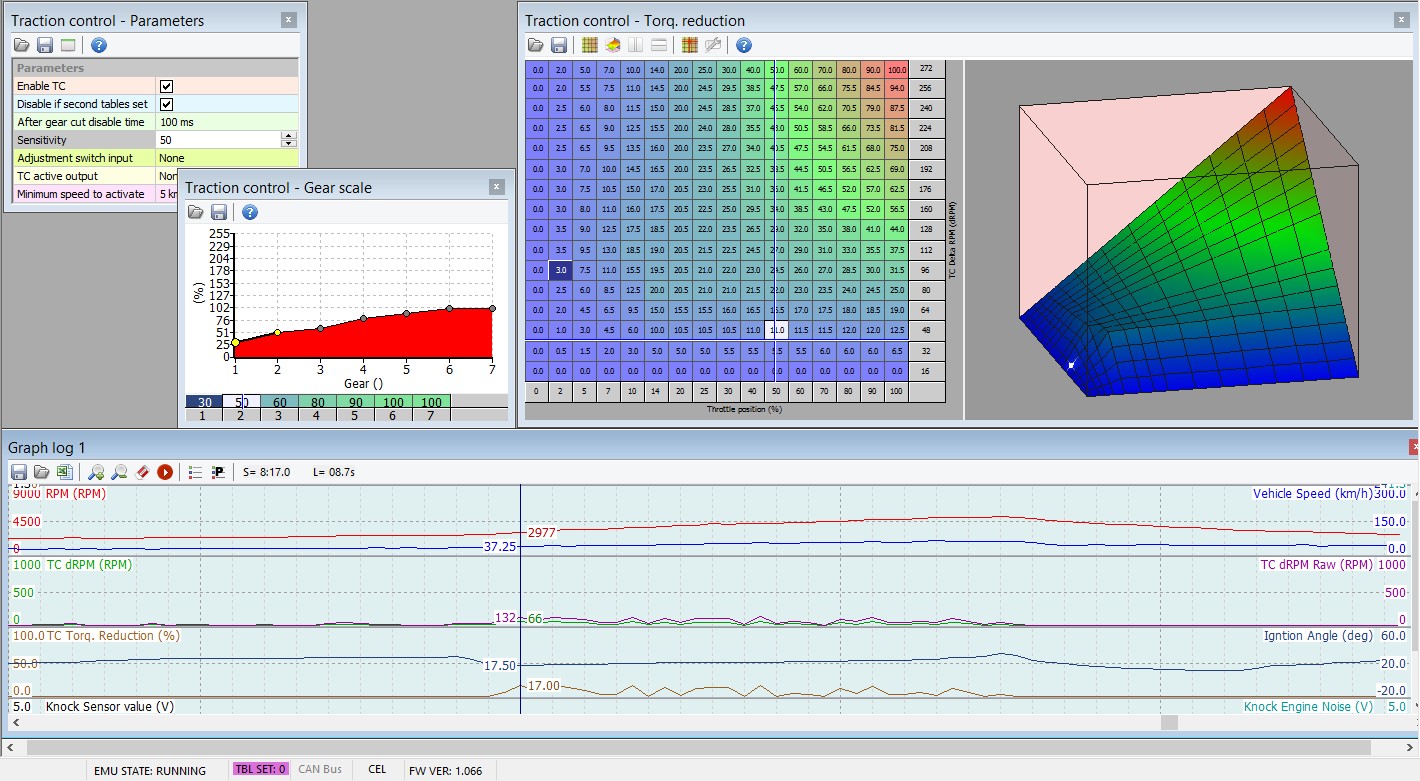Open help for Traction control Parameters

pyautogui.click(x=98, y=45)
